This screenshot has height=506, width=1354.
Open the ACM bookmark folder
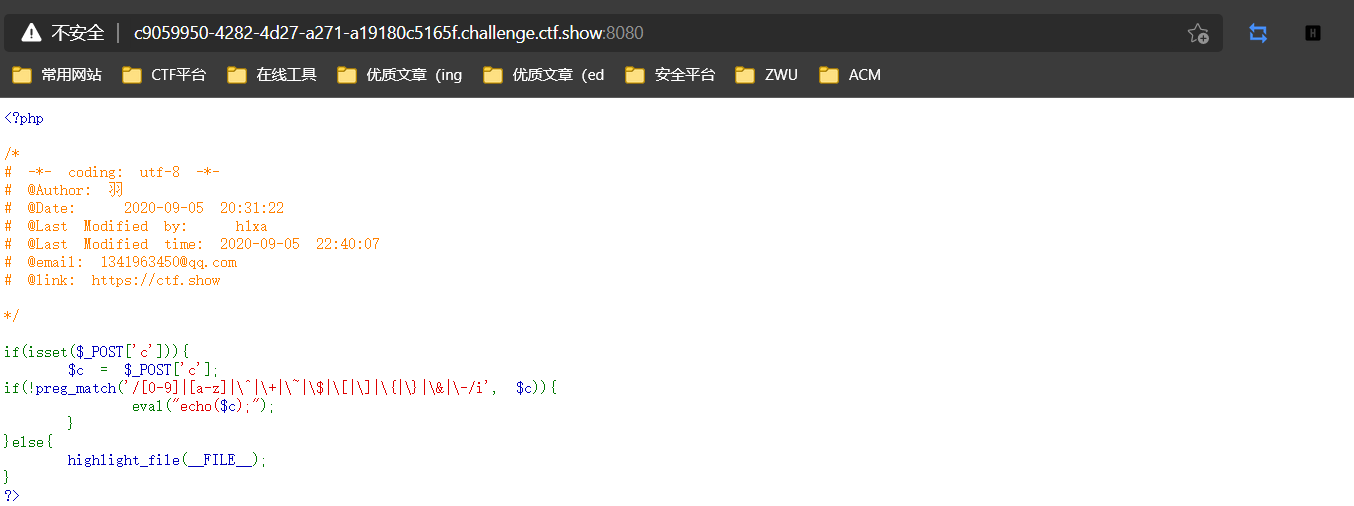(x=850, y=75)
